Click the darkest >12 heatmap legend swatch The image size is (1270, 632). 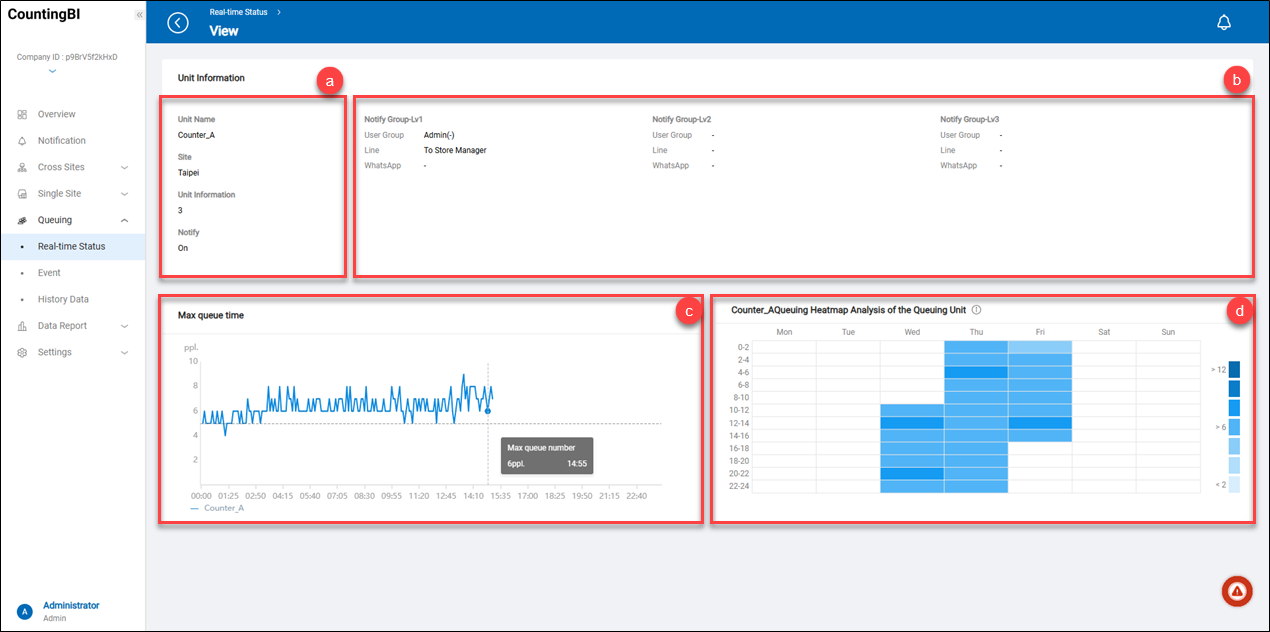(x=1234, y=369)
